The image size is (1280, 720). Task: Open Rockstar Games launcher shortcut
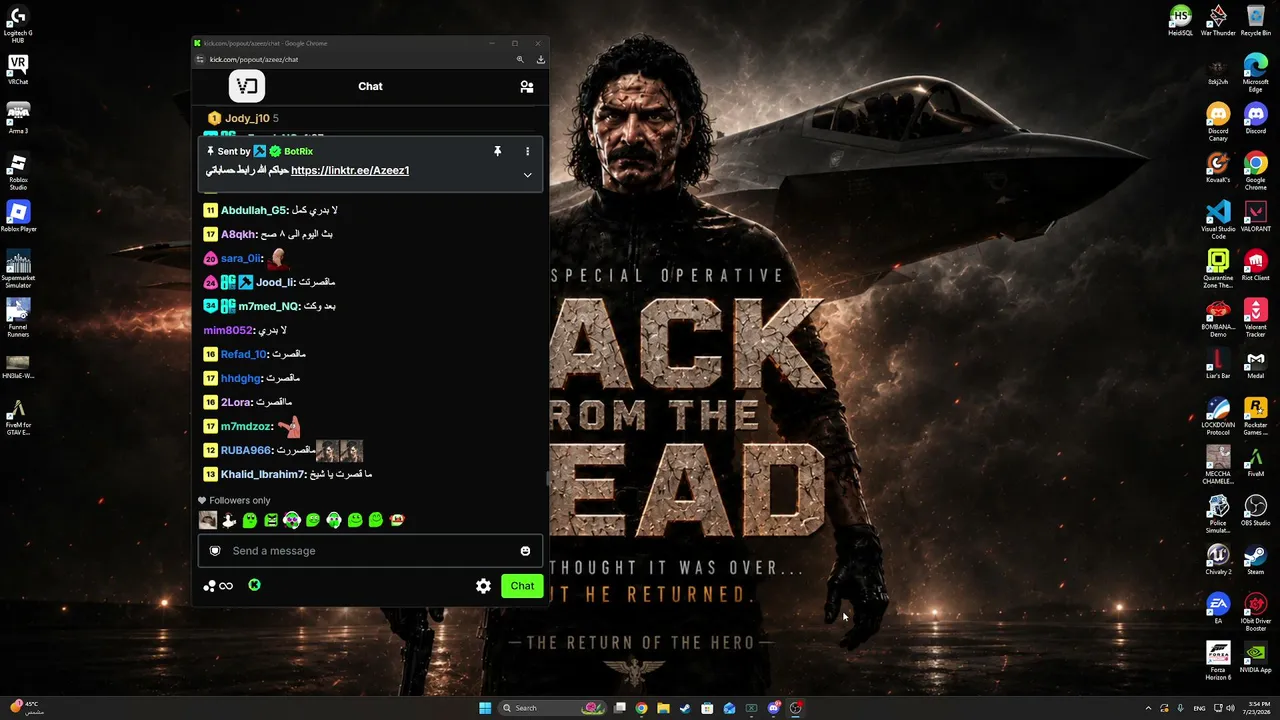tap(1256, 416)
